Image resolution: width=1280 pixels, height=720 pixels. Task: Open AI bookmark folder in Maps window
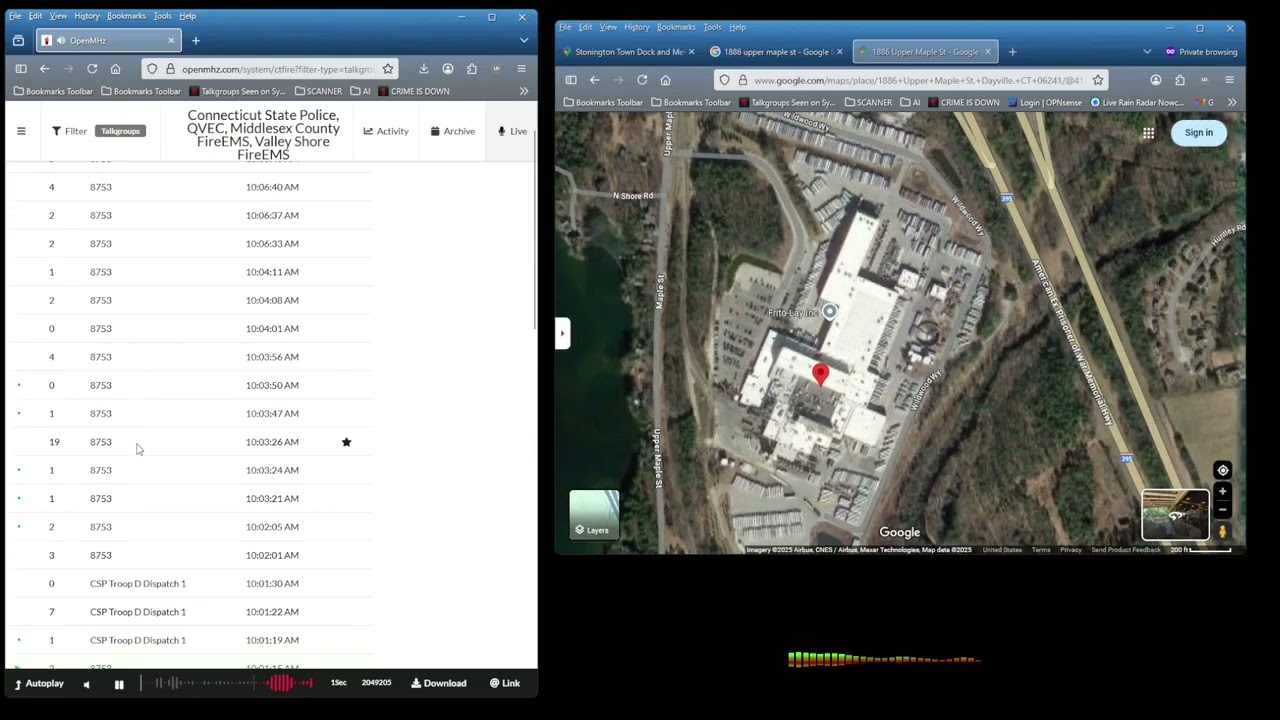coord(911,102)
